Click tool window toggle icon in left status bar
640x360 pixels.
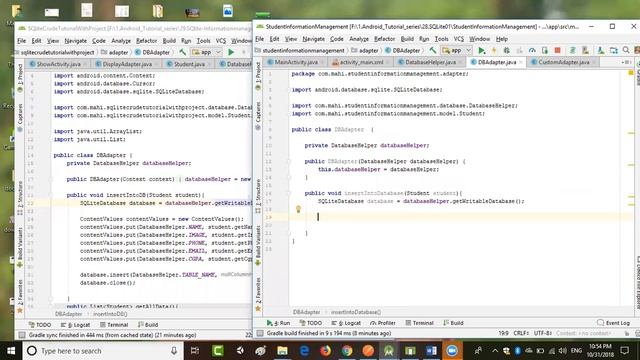pyautogui.click(x=22, y=335)
